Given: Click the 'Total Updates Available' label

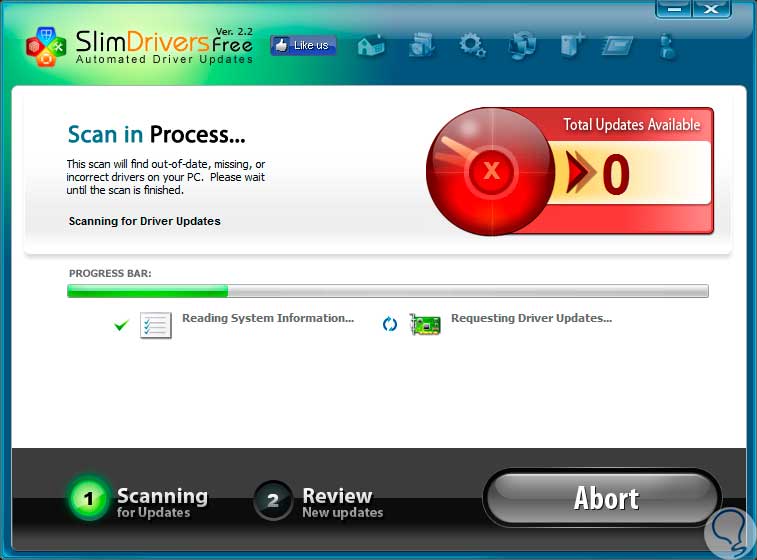Looking at the screenshot, I should click(x=632, y=125).
